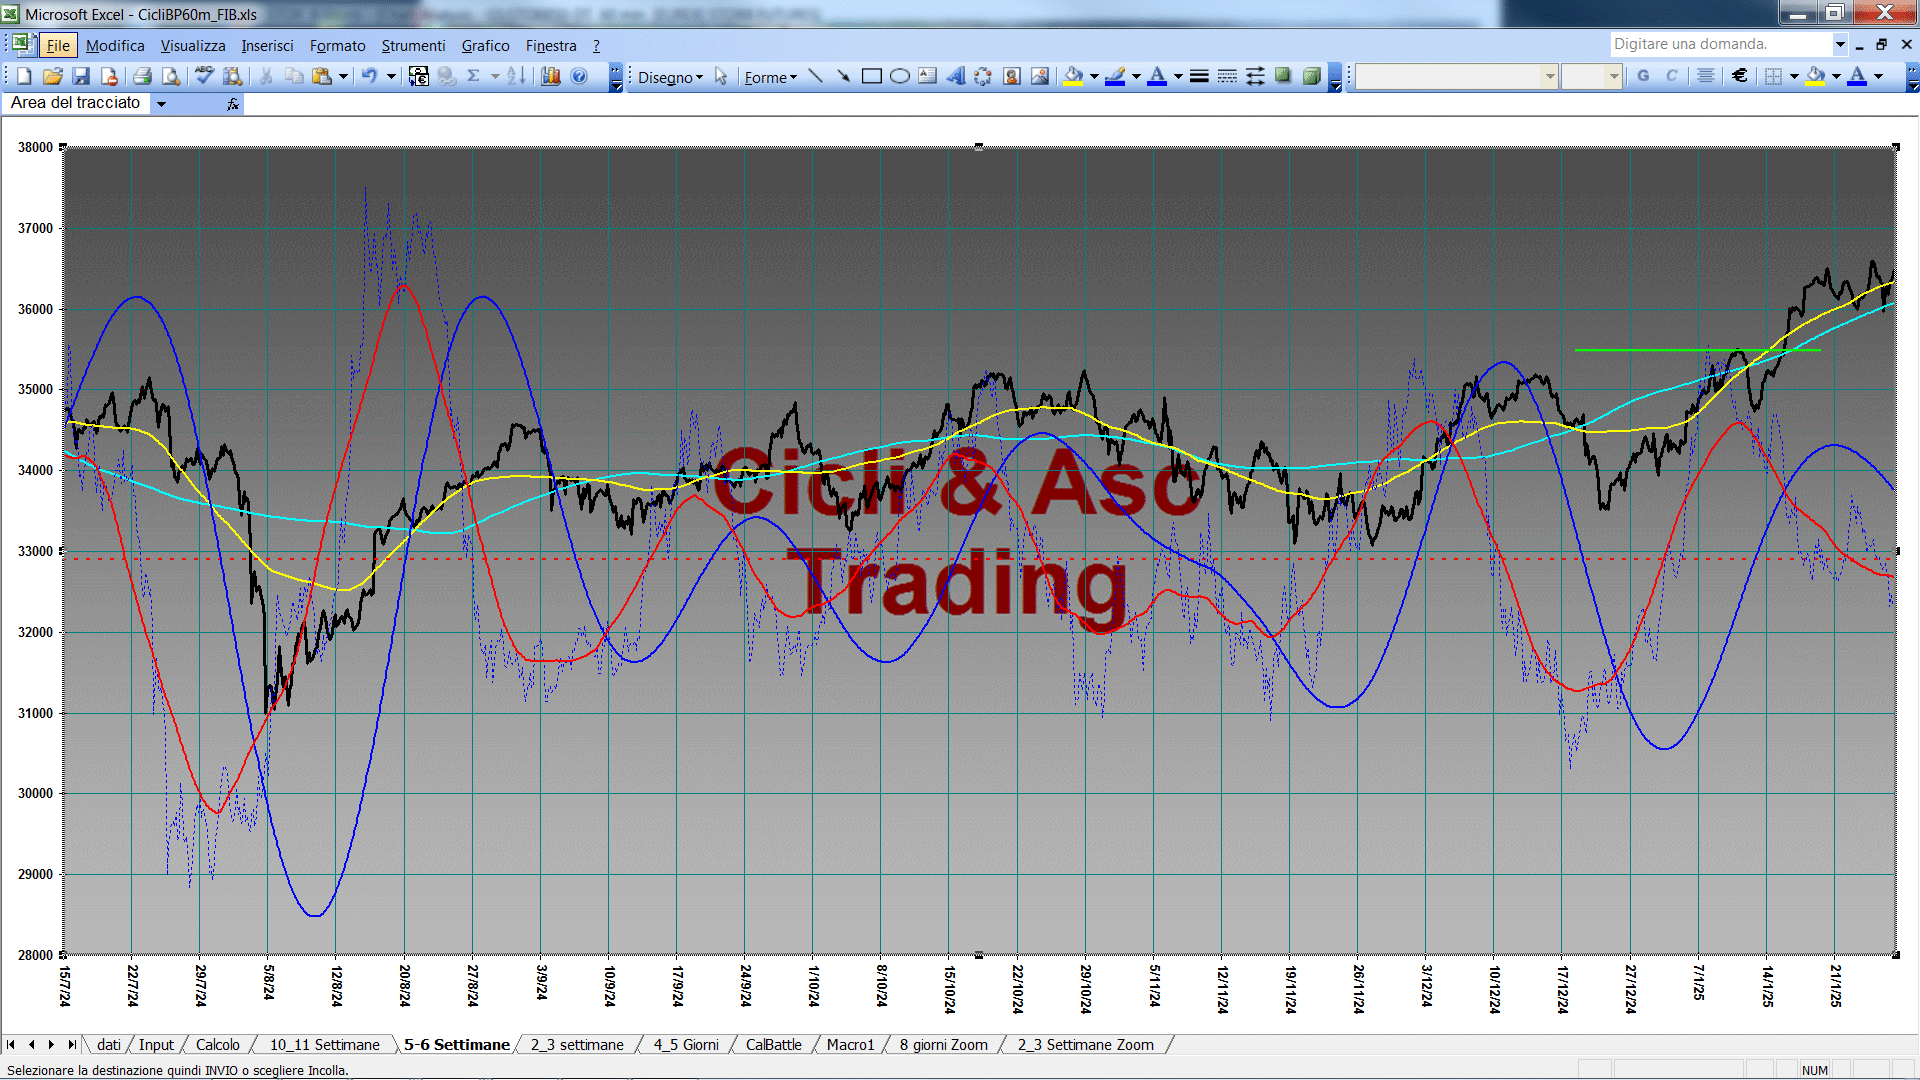Select the Select Objects arrow tool
Viewport: 1920px width, 1080px height.
pos(721,76)
